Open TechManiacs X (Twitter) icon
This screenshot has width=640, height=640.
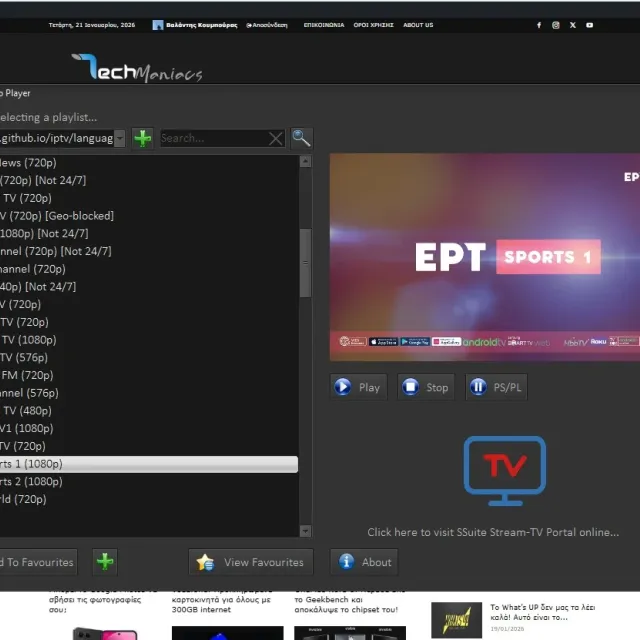pos(573,25)
